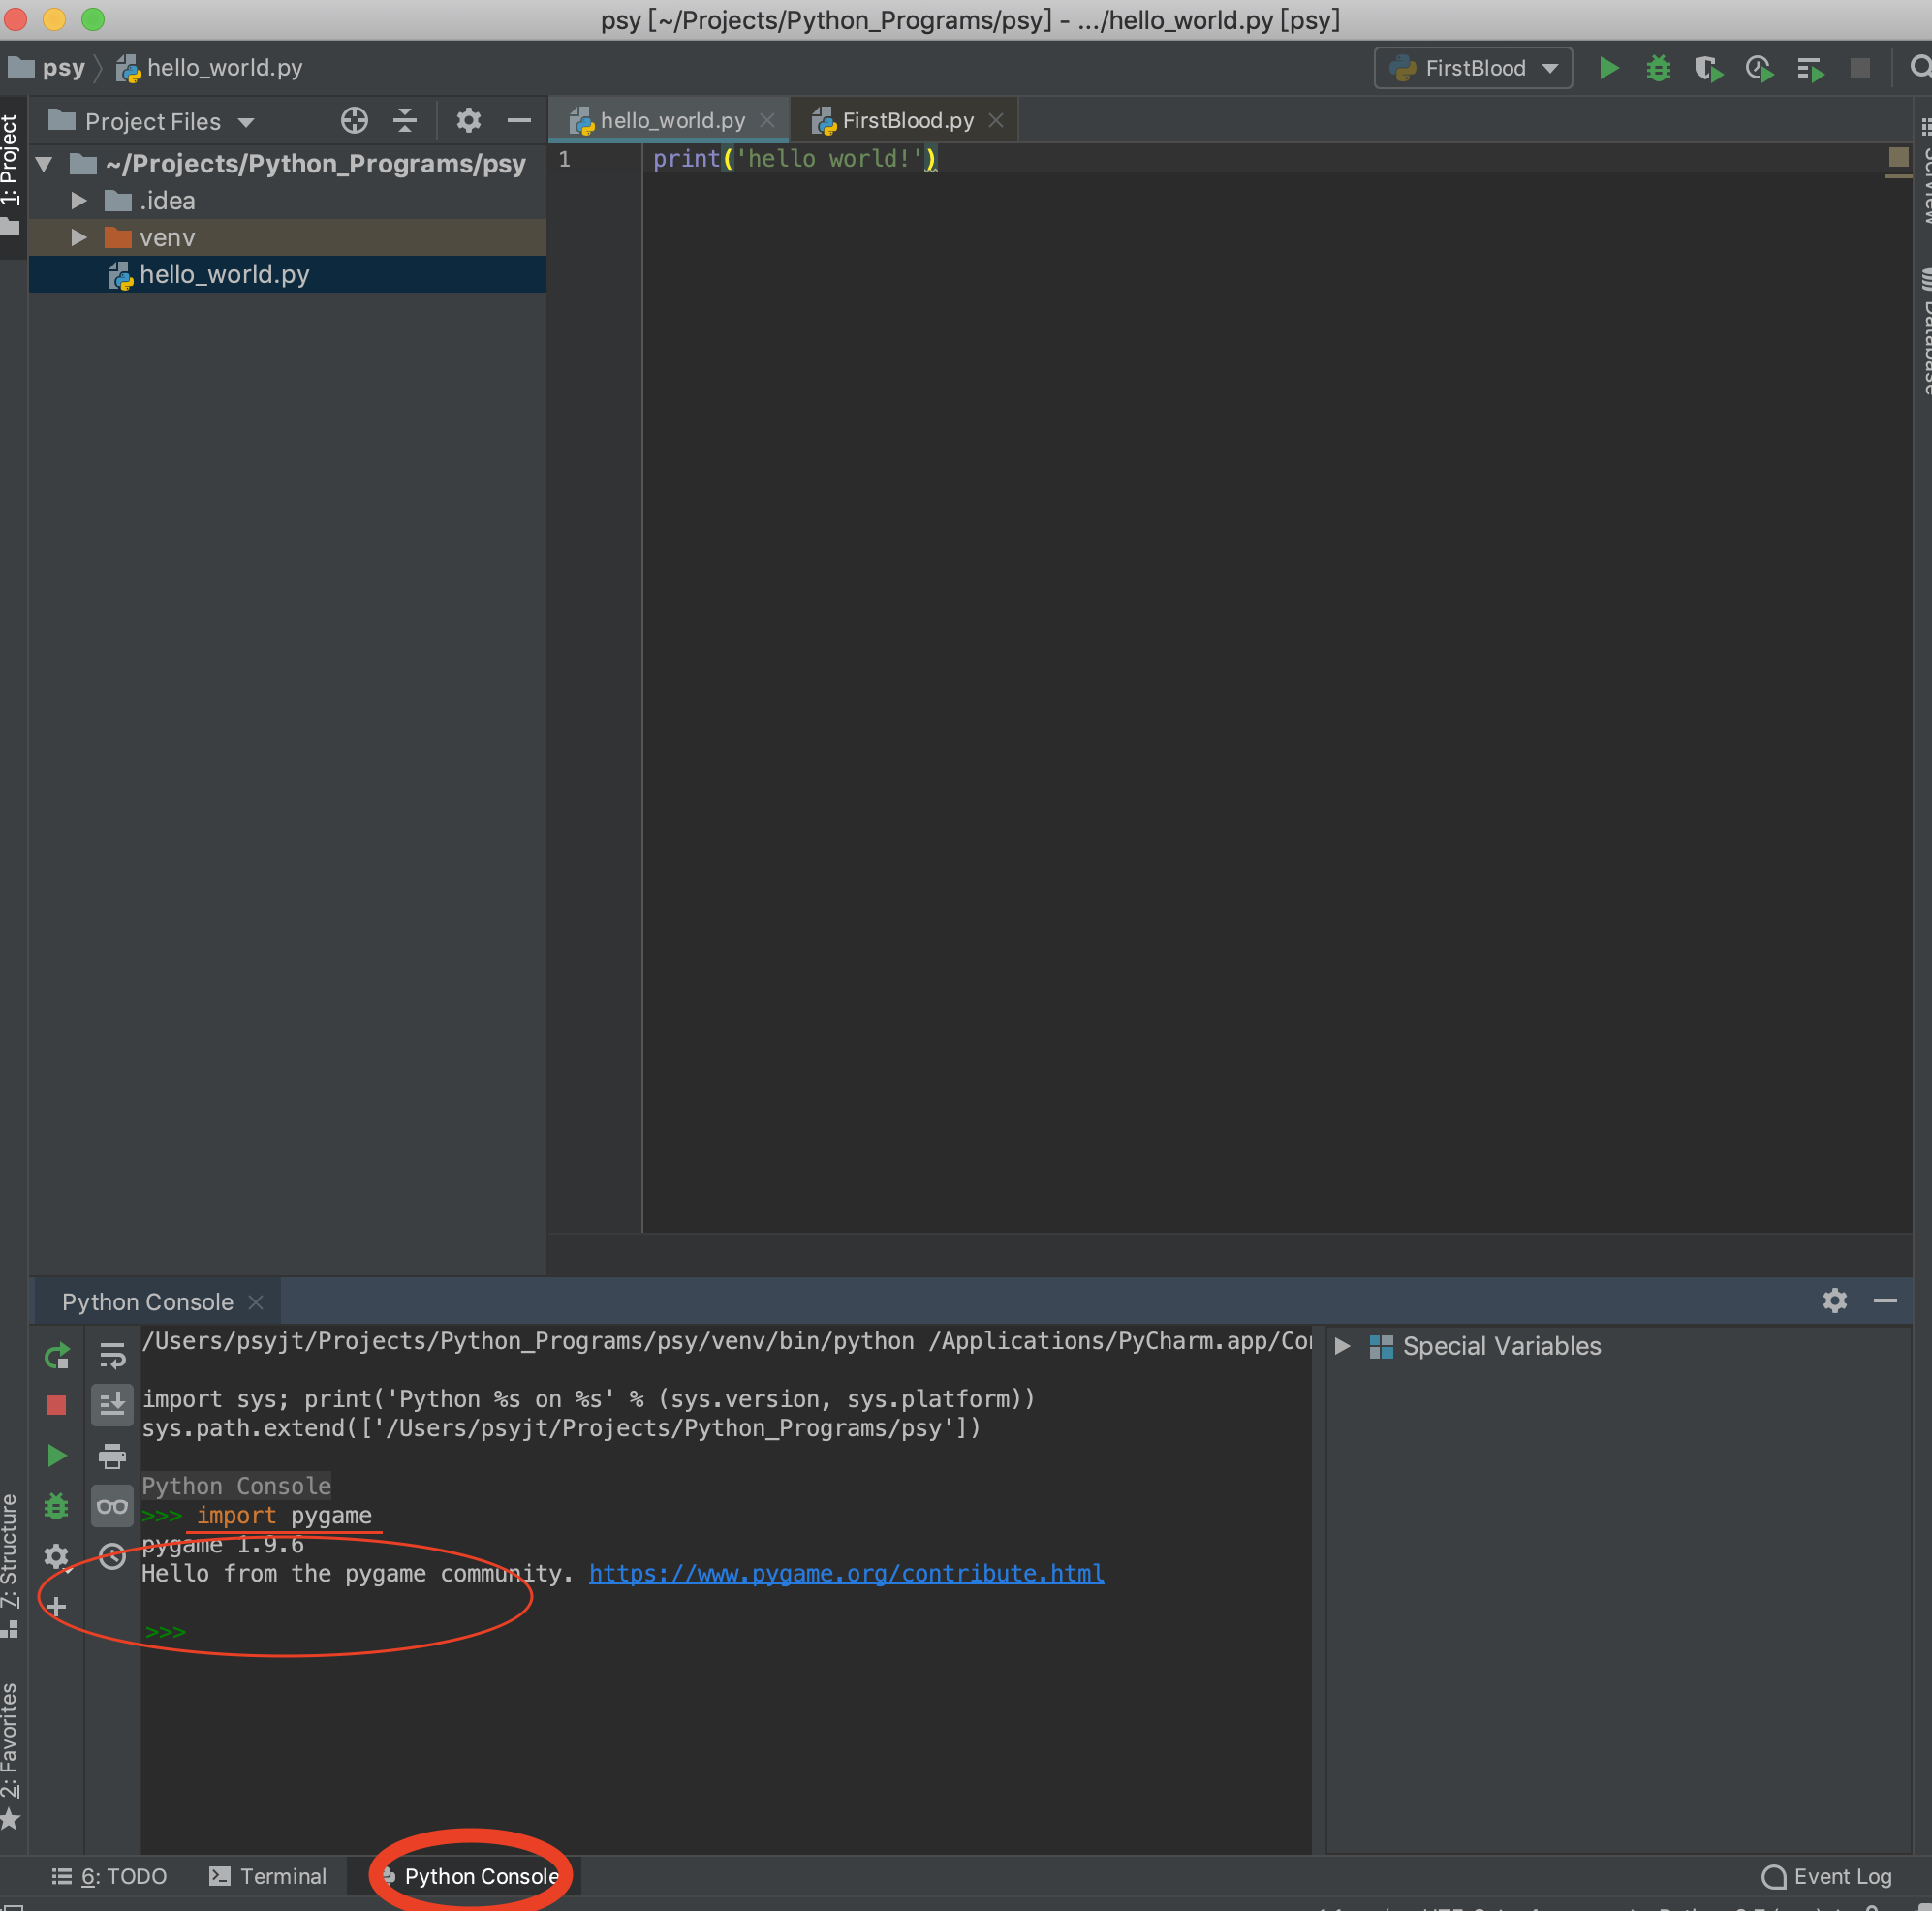The width and height of the screenshot is (1932, 1911).
Task: Open the Terminal tool window
Action: coord(282,1876)
